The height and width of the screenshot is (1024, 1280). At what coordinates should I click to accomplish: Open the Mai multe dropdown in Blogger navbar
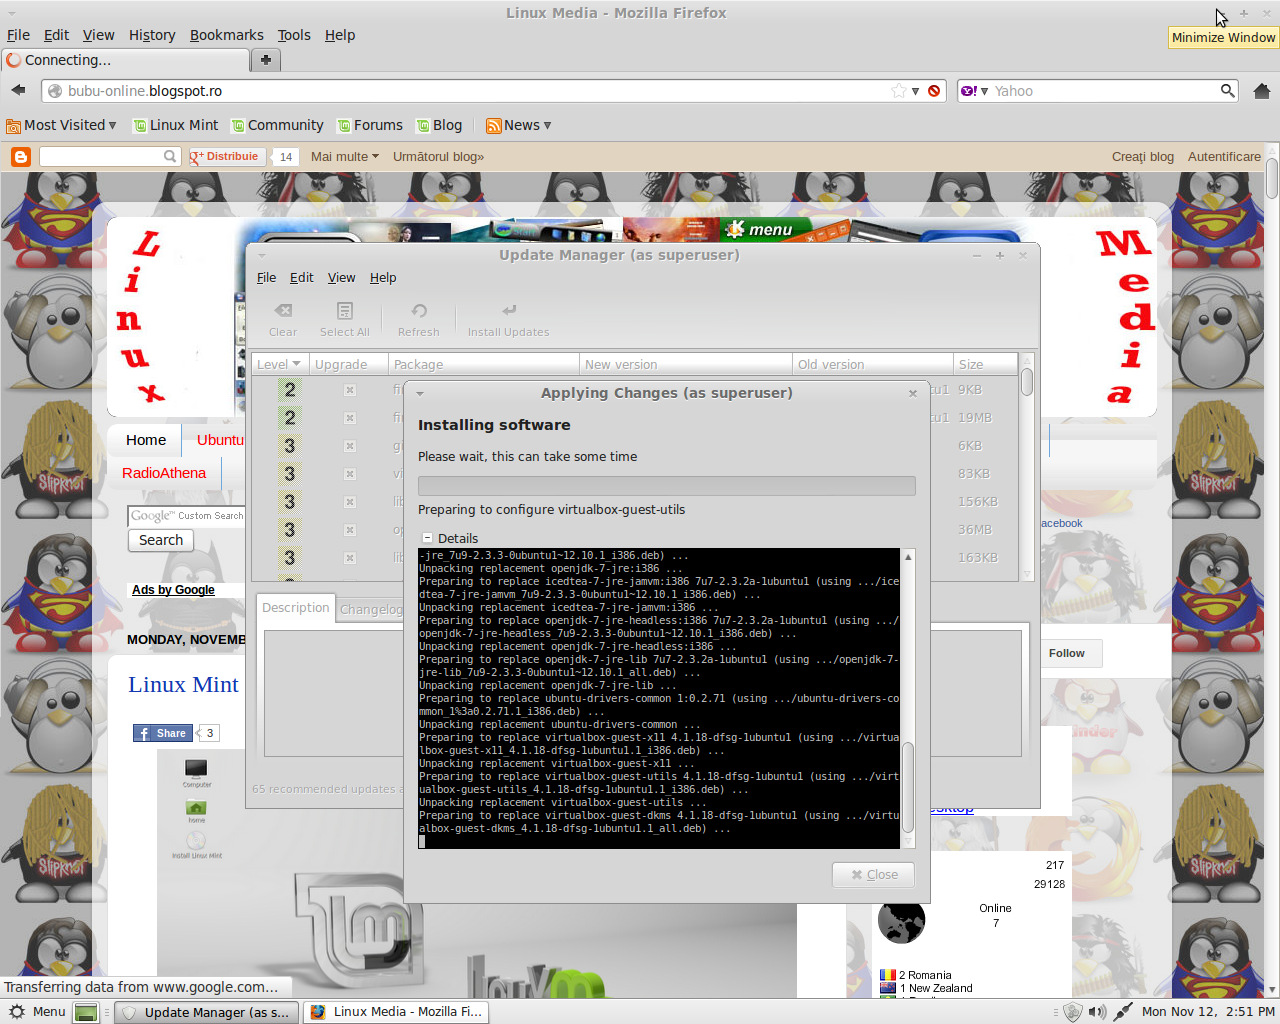pyautogui.click(x=345, y=157)
